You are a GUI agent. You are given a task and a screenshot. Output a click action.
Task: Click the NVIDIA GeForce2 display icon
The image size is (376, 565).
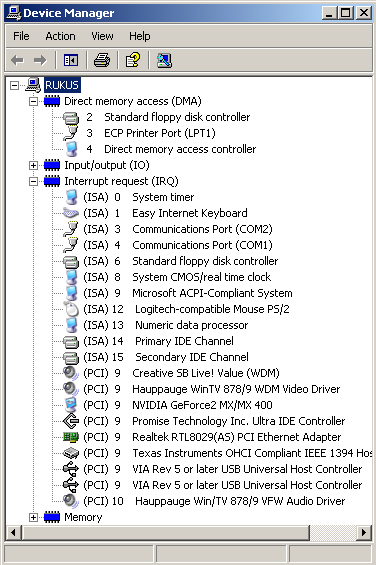point(71,405)
